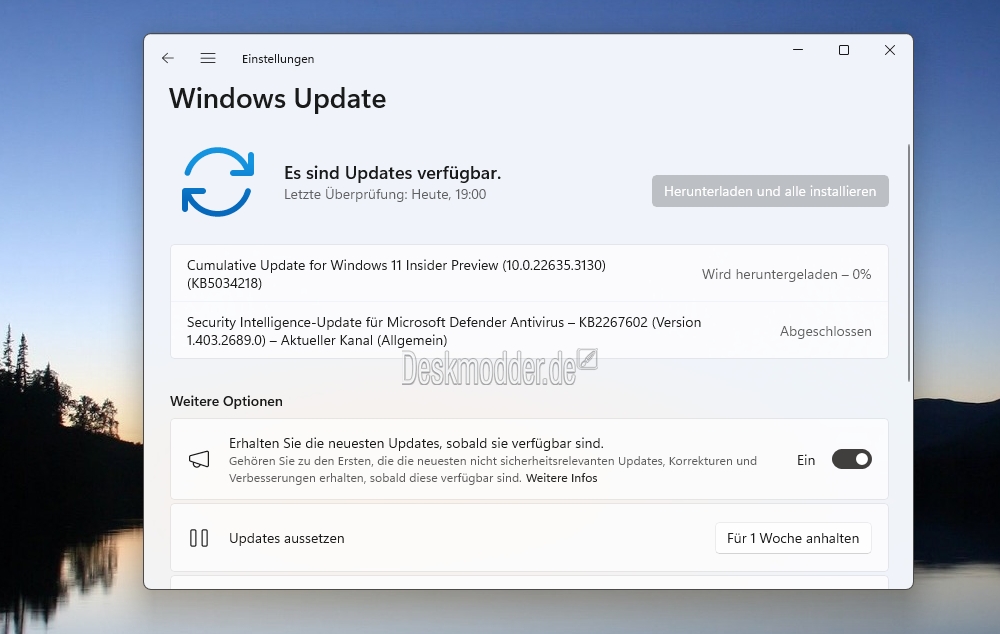Image resolution: width=1000 pixels, height=634 pixels.
Task: Click the Wird heruntergeladen – 0% status
Action: [786, 274]
